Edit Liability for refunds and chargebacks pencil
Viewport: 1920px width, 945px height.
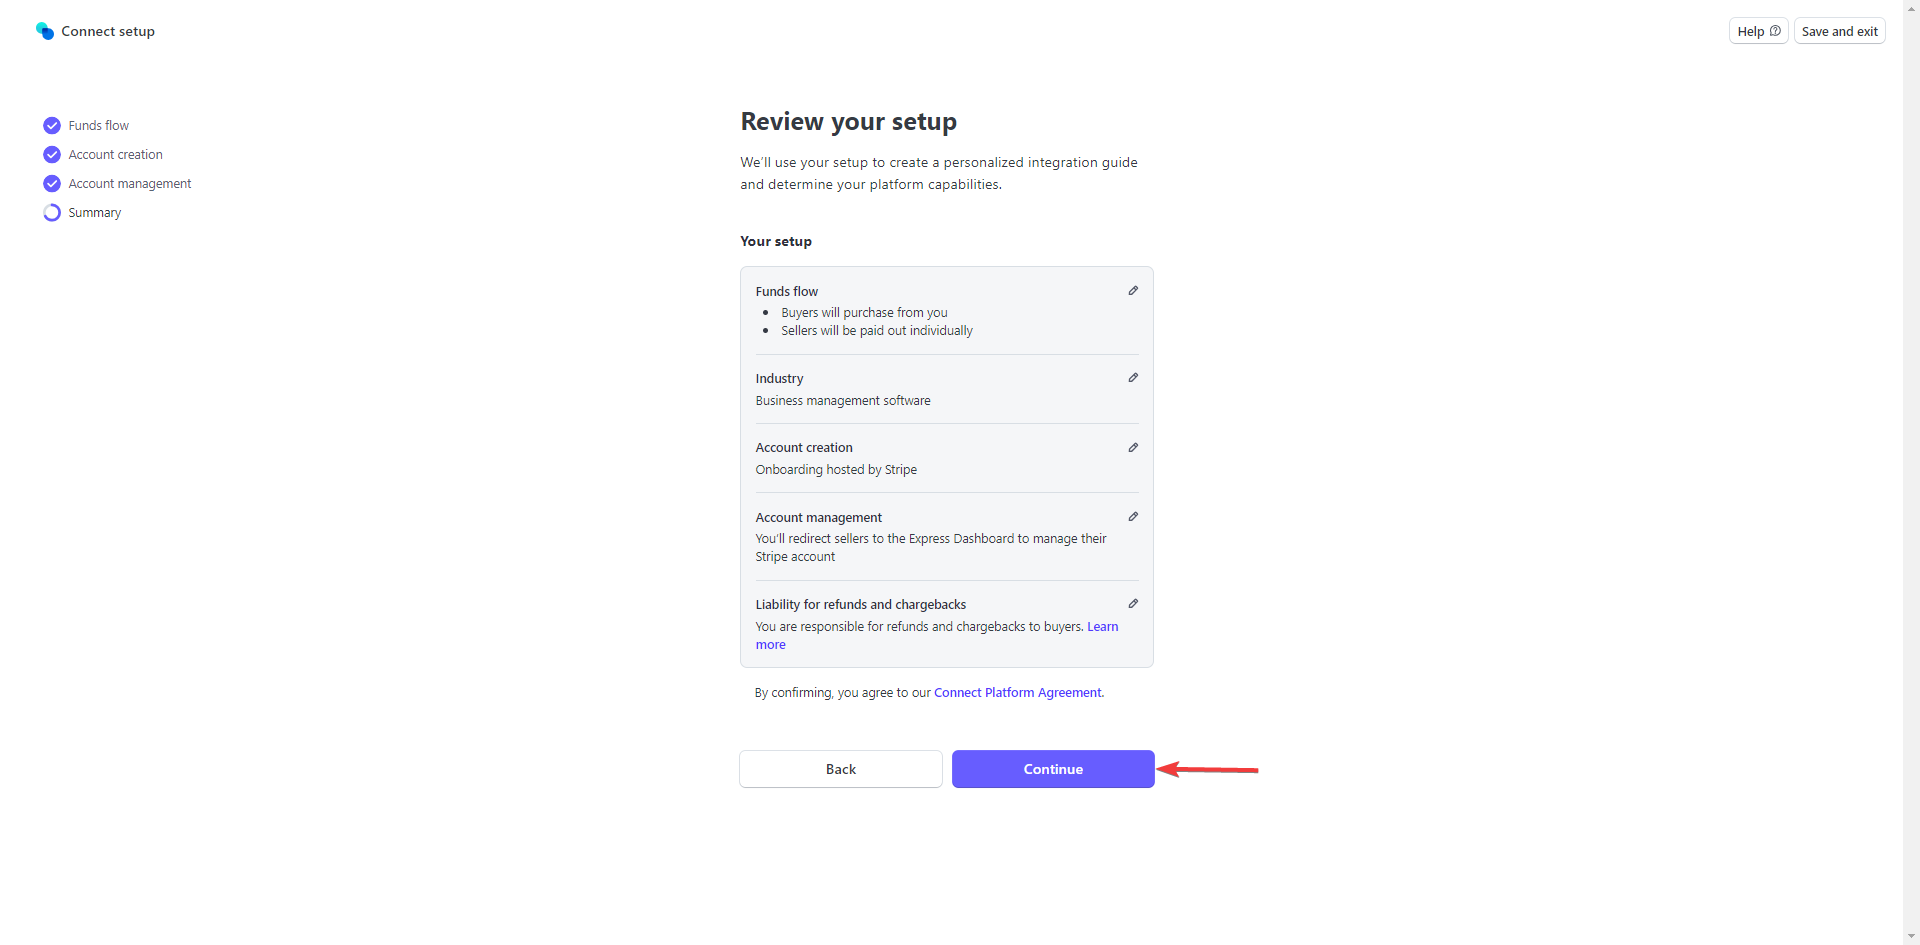(1133, 604)
